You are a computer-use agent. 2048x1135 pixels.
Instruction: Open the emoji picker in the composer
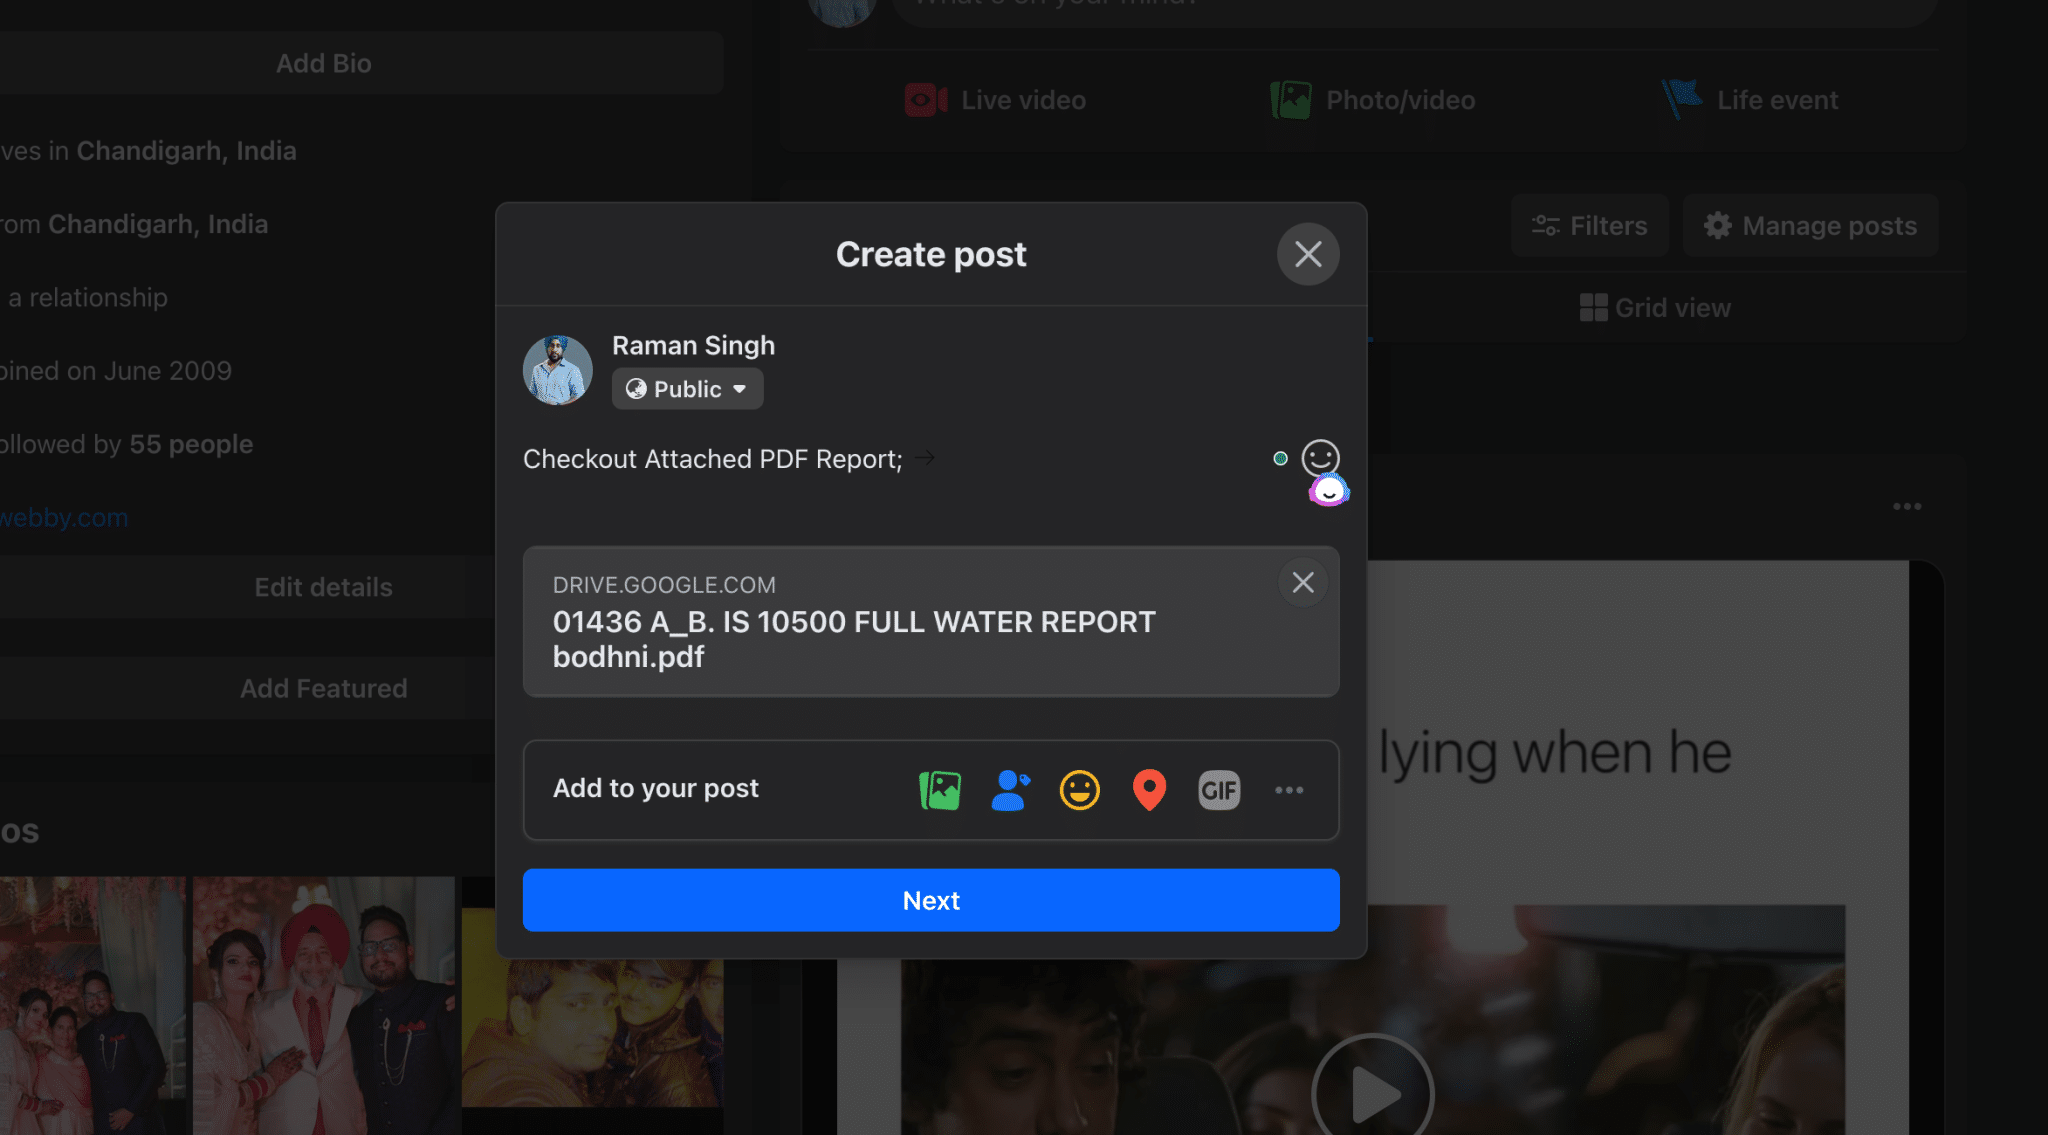(x=1321, y=458)
